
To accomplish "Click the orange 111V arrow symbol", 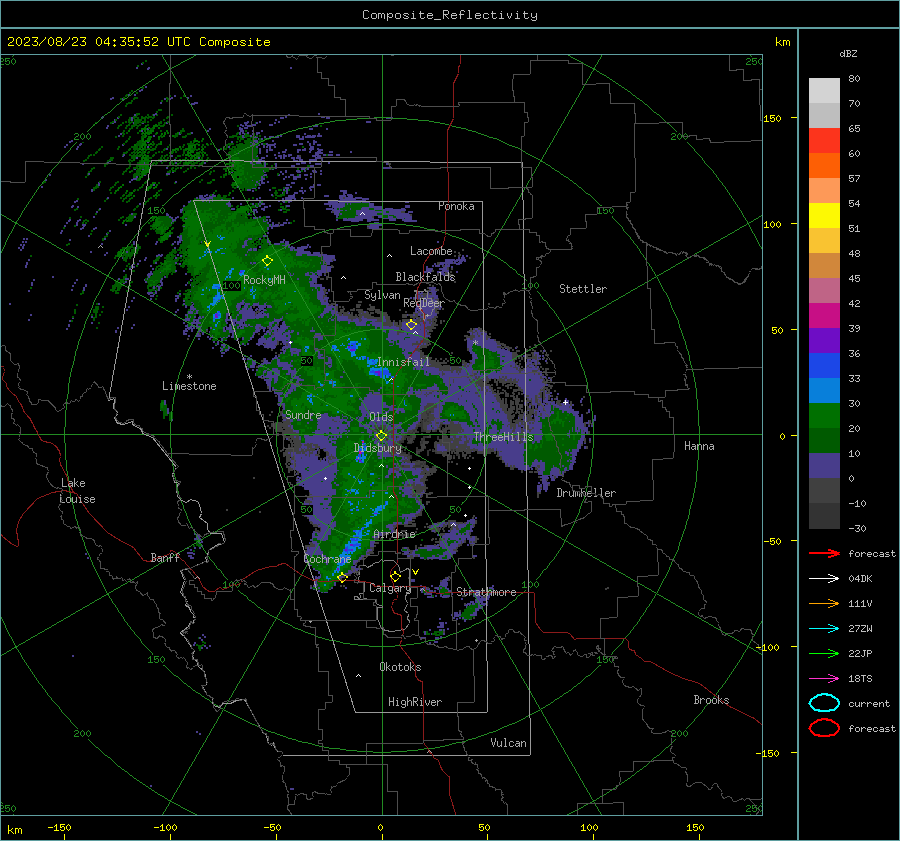I will click(824, 603).
